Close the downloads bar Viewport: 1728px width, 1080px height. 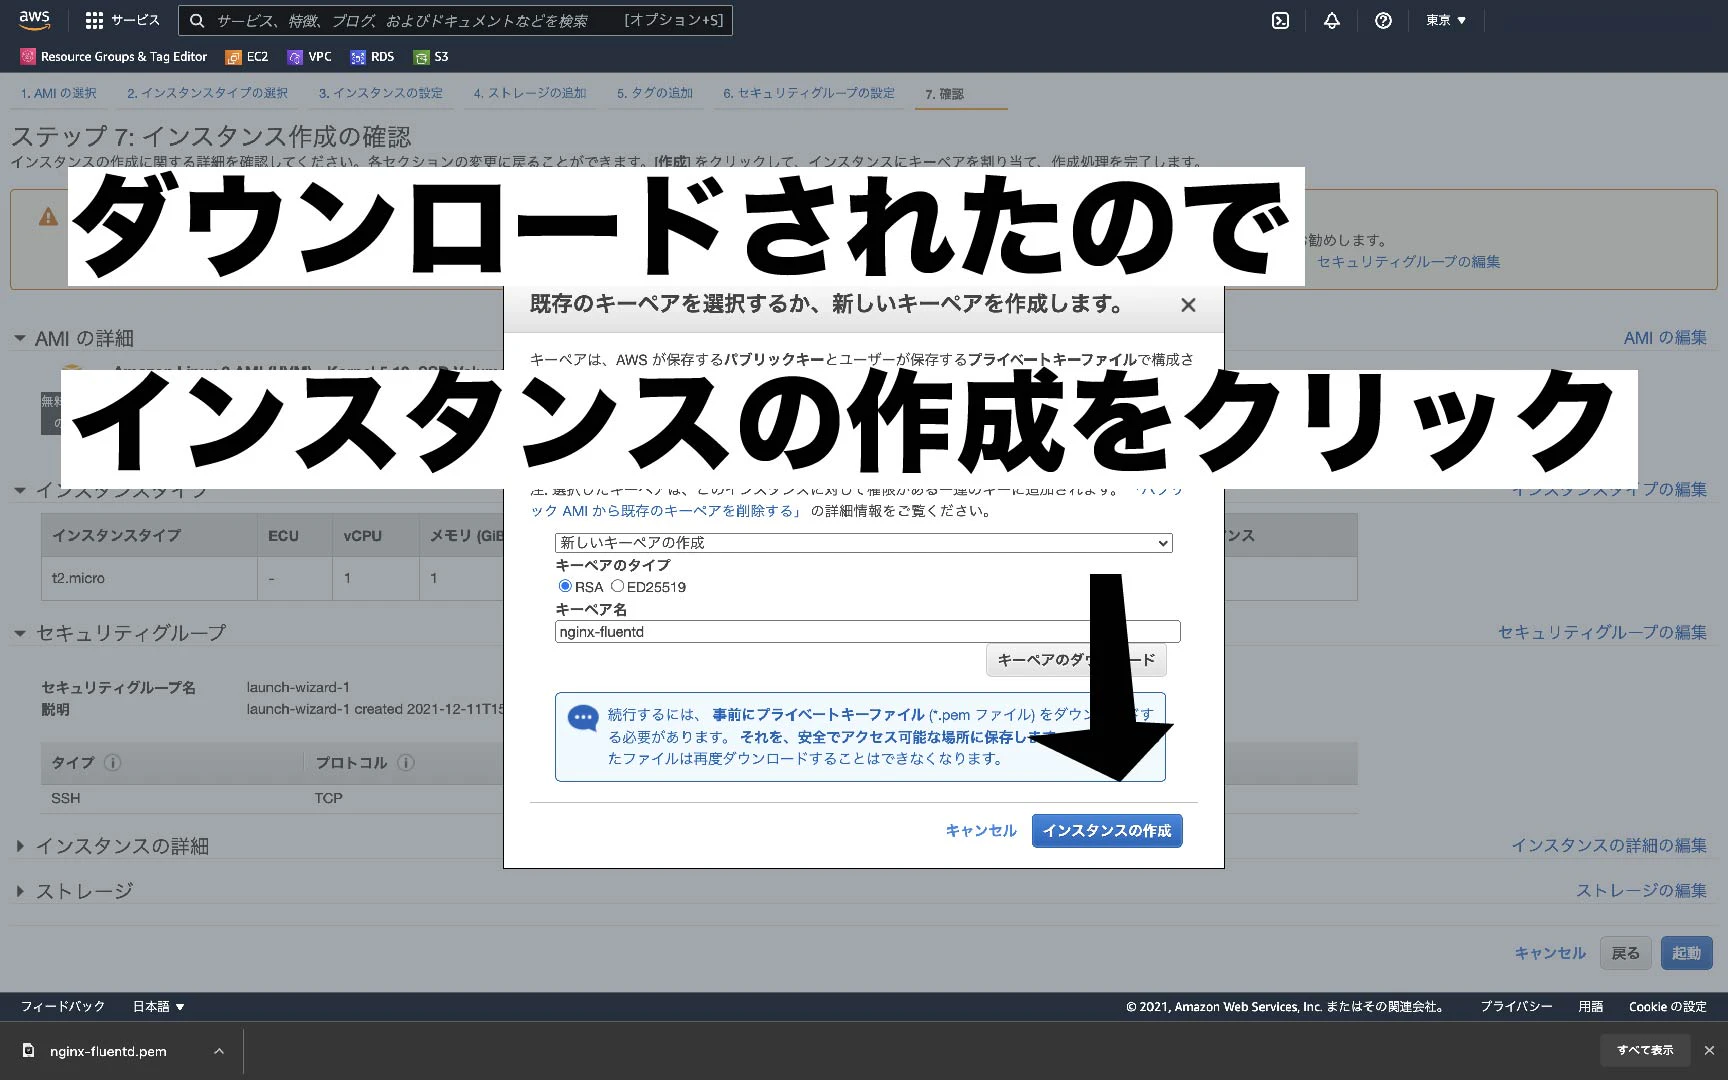pos(1709,1050)
